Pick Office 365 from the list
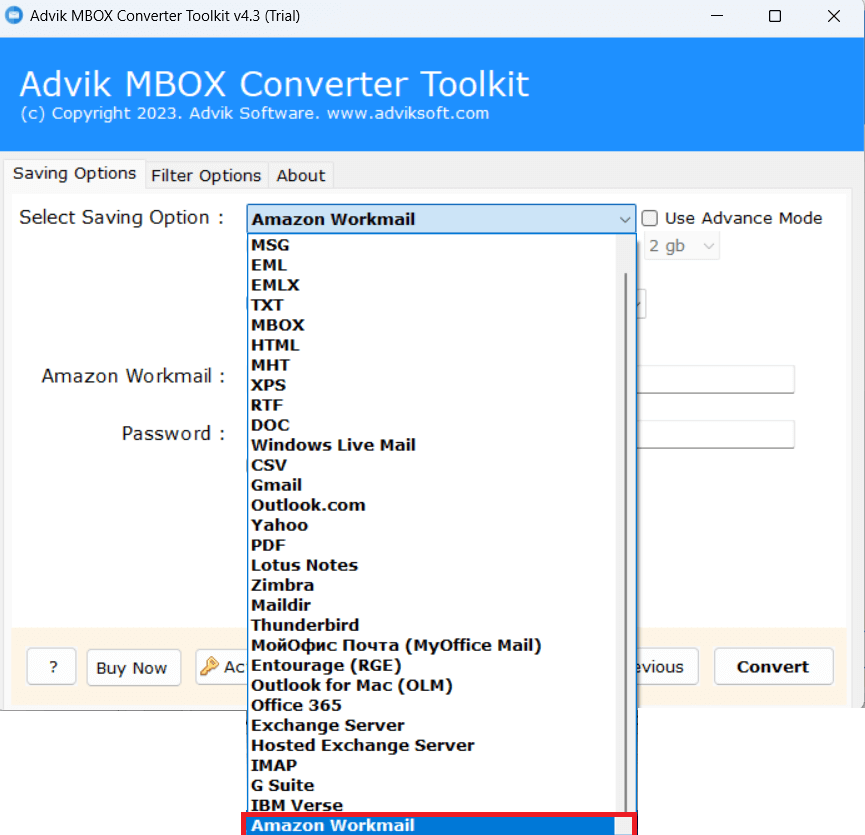The width and height of the screenshot is (865, 835). point(432,705)
